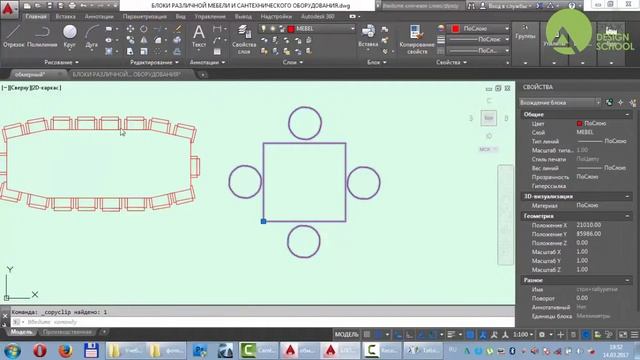Open the lineweight ПоСлою dropdown
Screen dimensions: 640x360
(507, 40)
